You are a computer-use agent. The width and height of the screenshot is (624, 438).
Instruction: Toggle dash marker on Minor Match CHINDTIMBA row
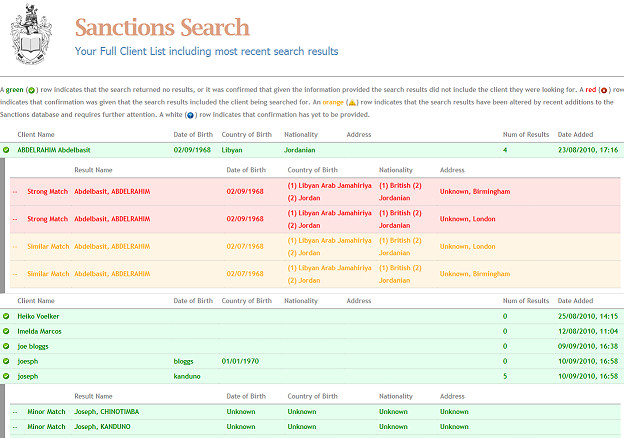tap(14, 411)
